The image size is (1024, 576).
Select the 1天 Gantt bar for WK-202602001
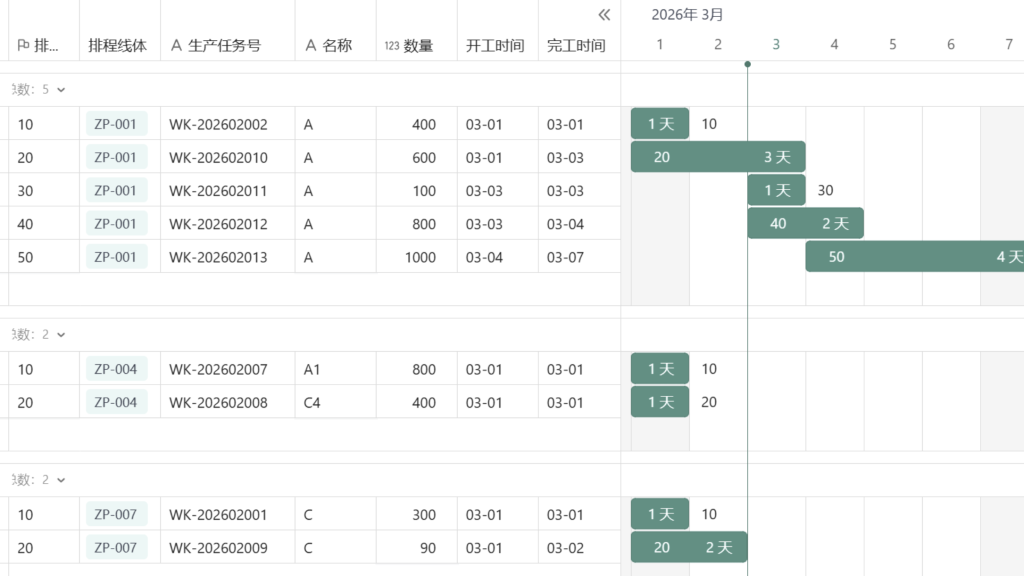[x=660, y=515]
